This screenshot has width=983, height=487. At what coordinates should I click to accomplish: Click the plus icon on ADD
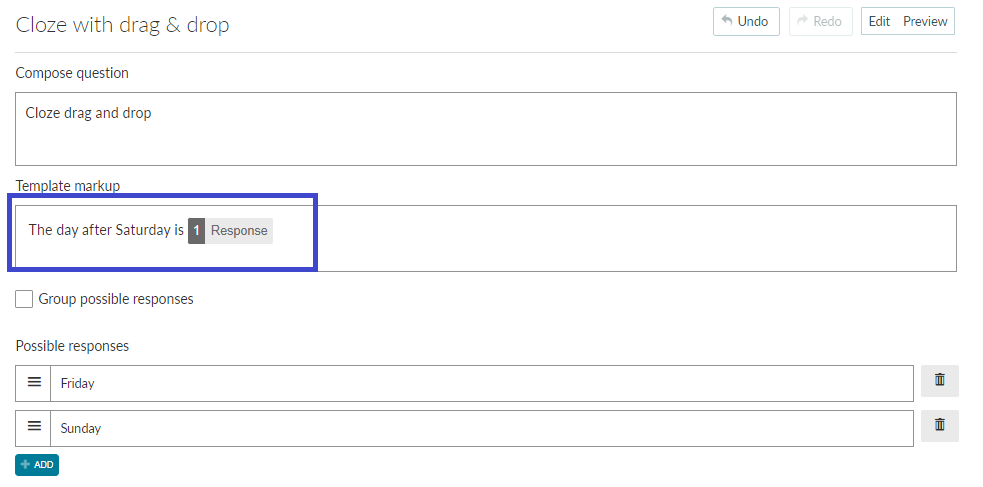pyautogui.click(x=25, y=464)
